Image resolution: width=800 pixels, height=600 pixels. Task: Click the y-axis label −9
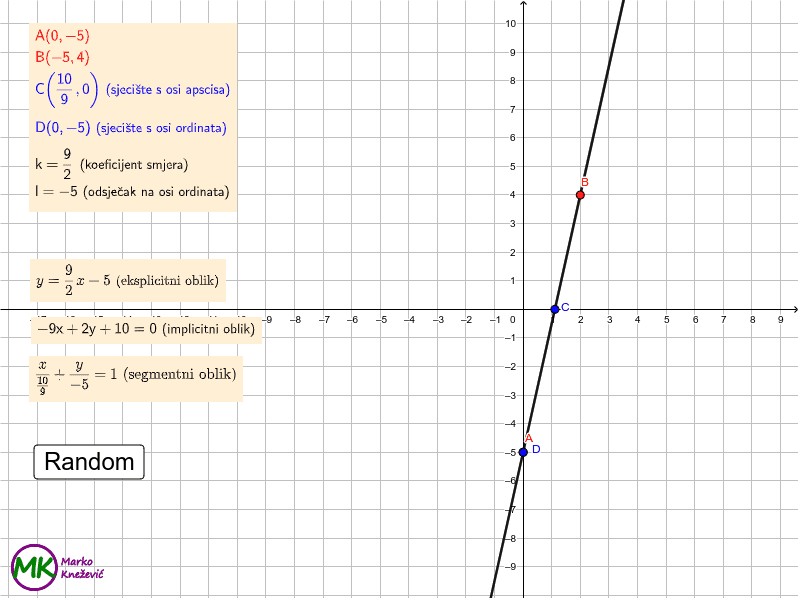pyautogui.click(x=510, y=566)
